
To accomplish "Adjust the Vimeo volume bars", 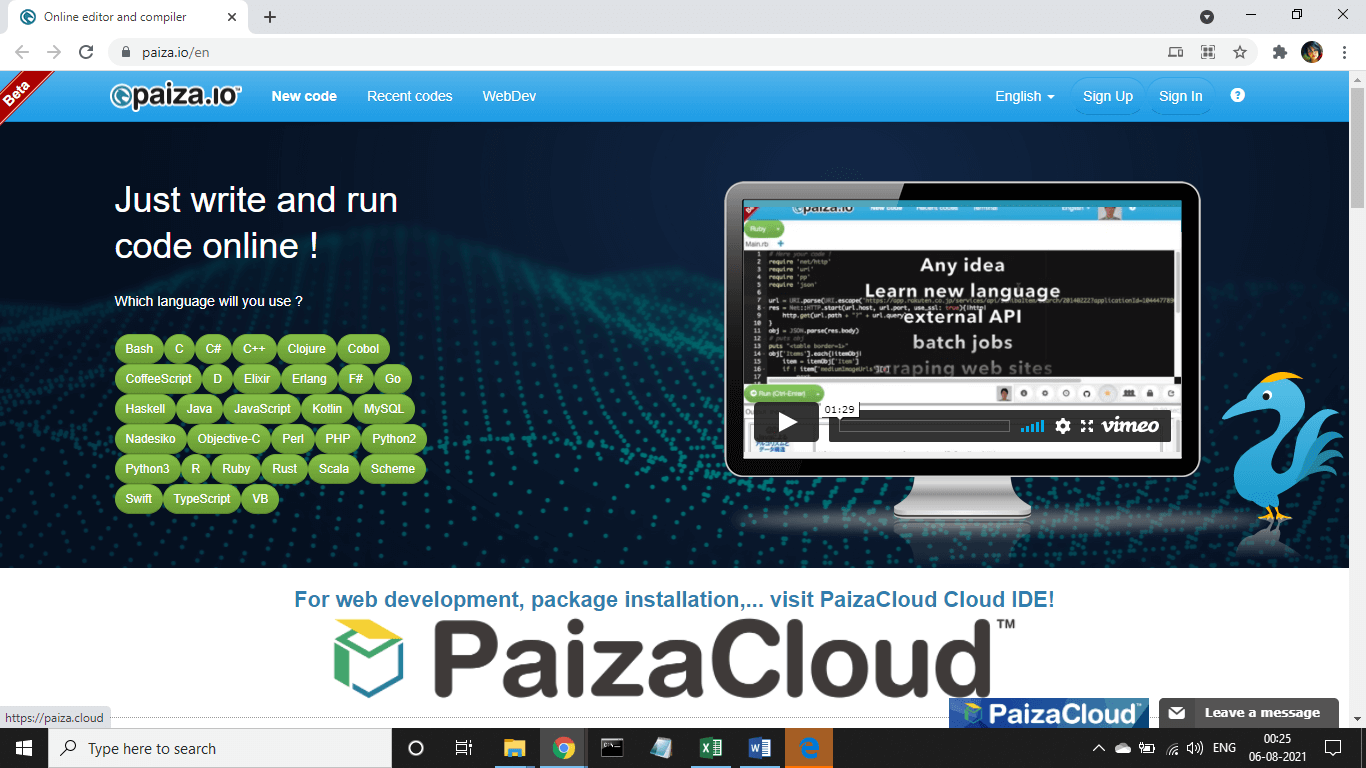I will [1032, 427].
